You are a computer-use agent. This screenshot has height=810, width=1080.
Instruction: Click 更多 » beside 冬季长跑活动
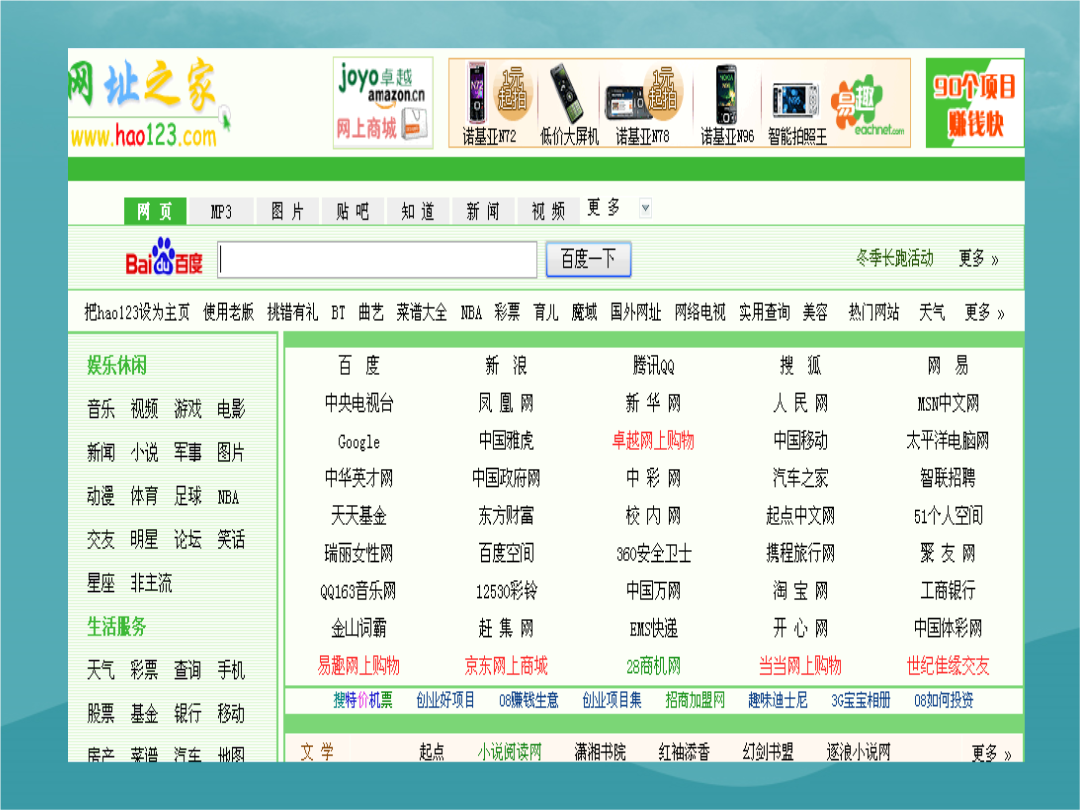[x=979, y=259]
